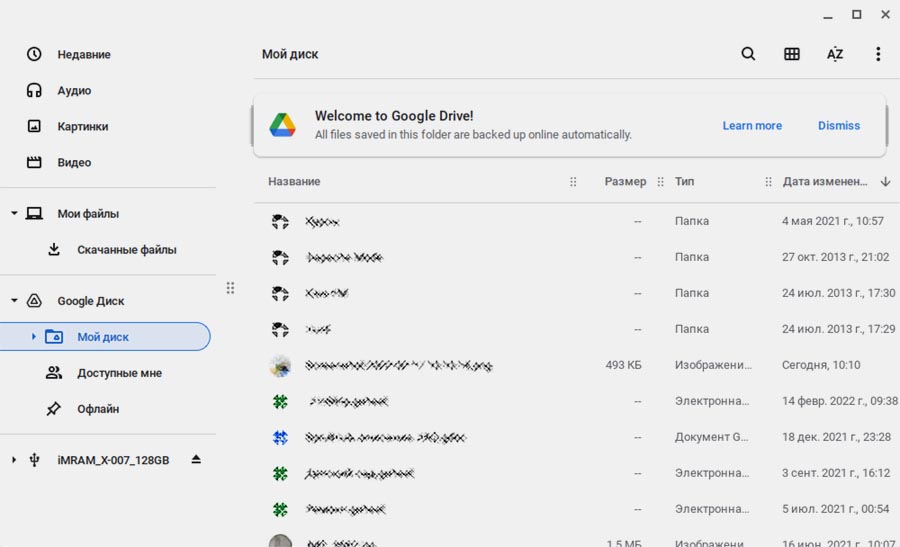Select the Google Диск label
Viewport: 900px width, 547px height.
[91, 301]
